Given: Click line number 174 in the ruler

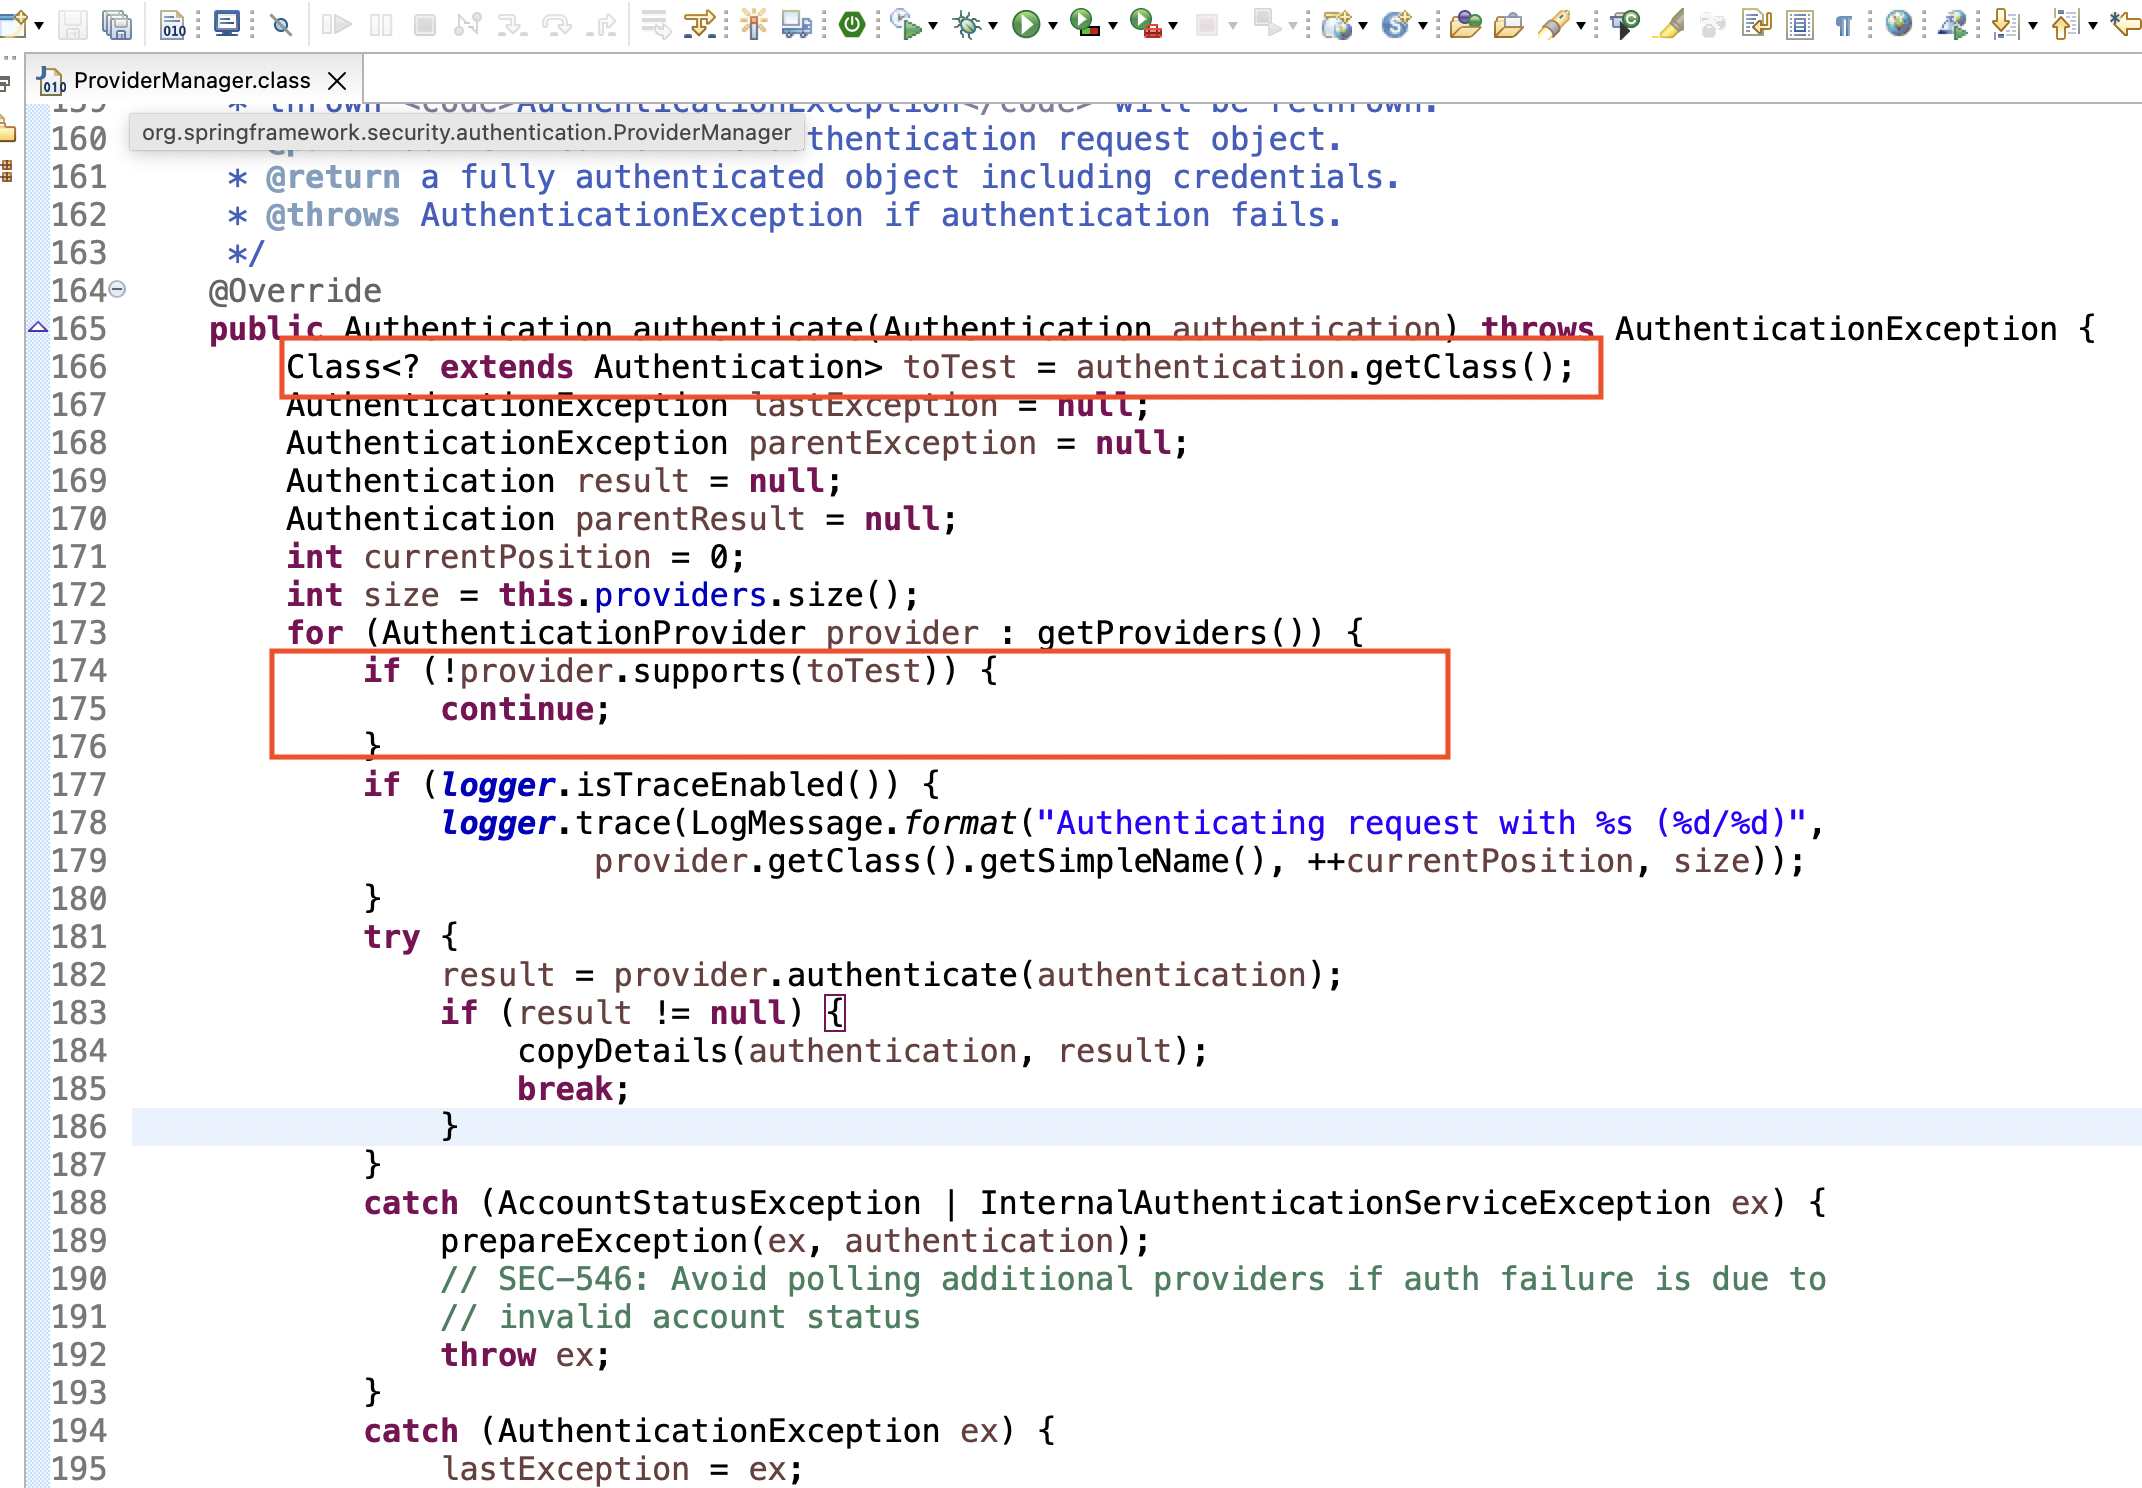Looking at the screenshot, I should pyautogui.click(x=81, y=671).
